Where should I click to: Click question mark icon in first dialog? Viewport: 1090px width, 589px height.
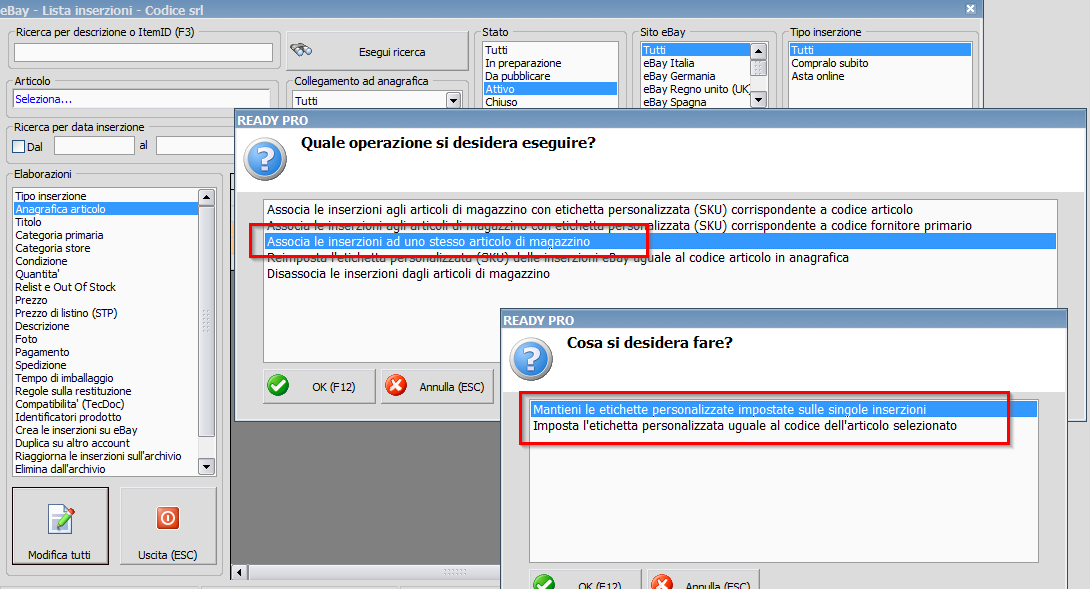tap(265, 159)
